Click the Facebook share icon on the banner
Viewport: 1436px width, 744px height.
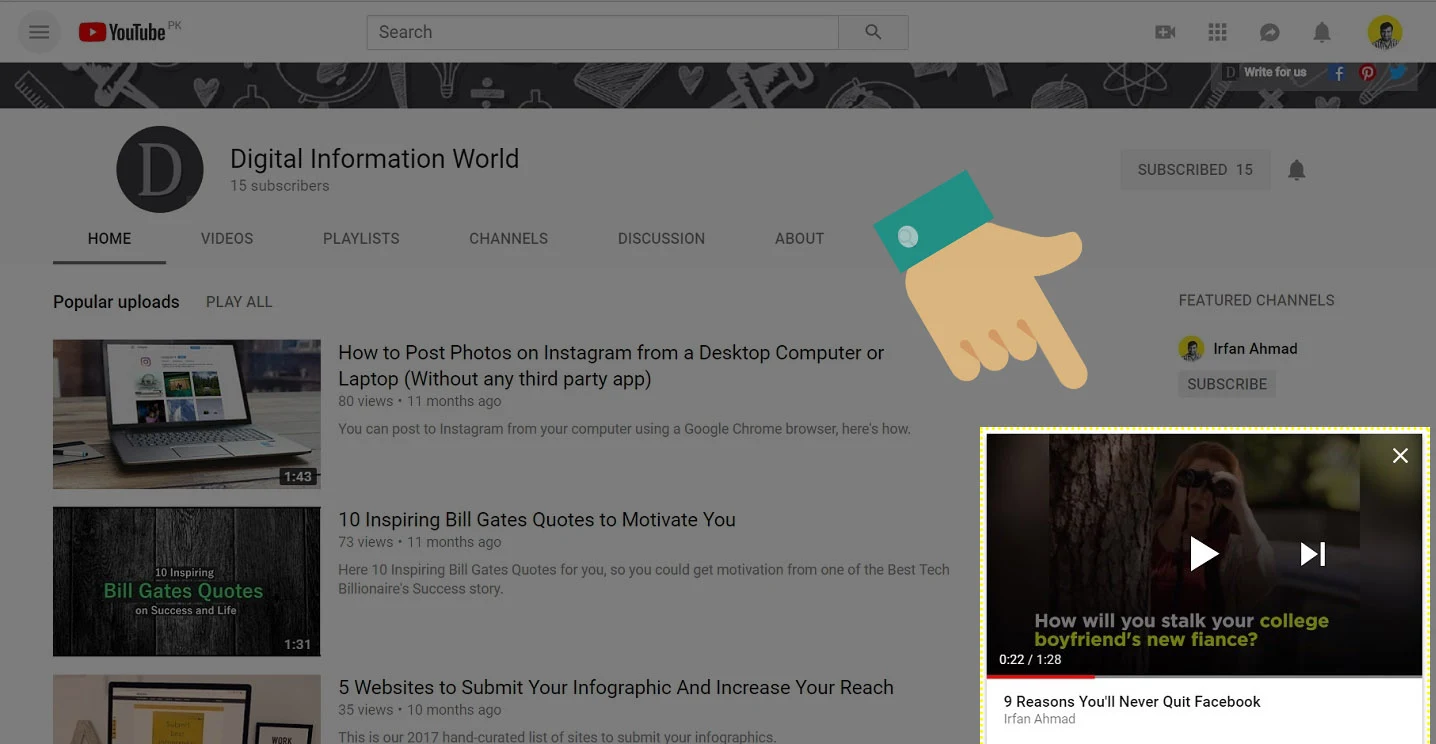click(1338, 72)
